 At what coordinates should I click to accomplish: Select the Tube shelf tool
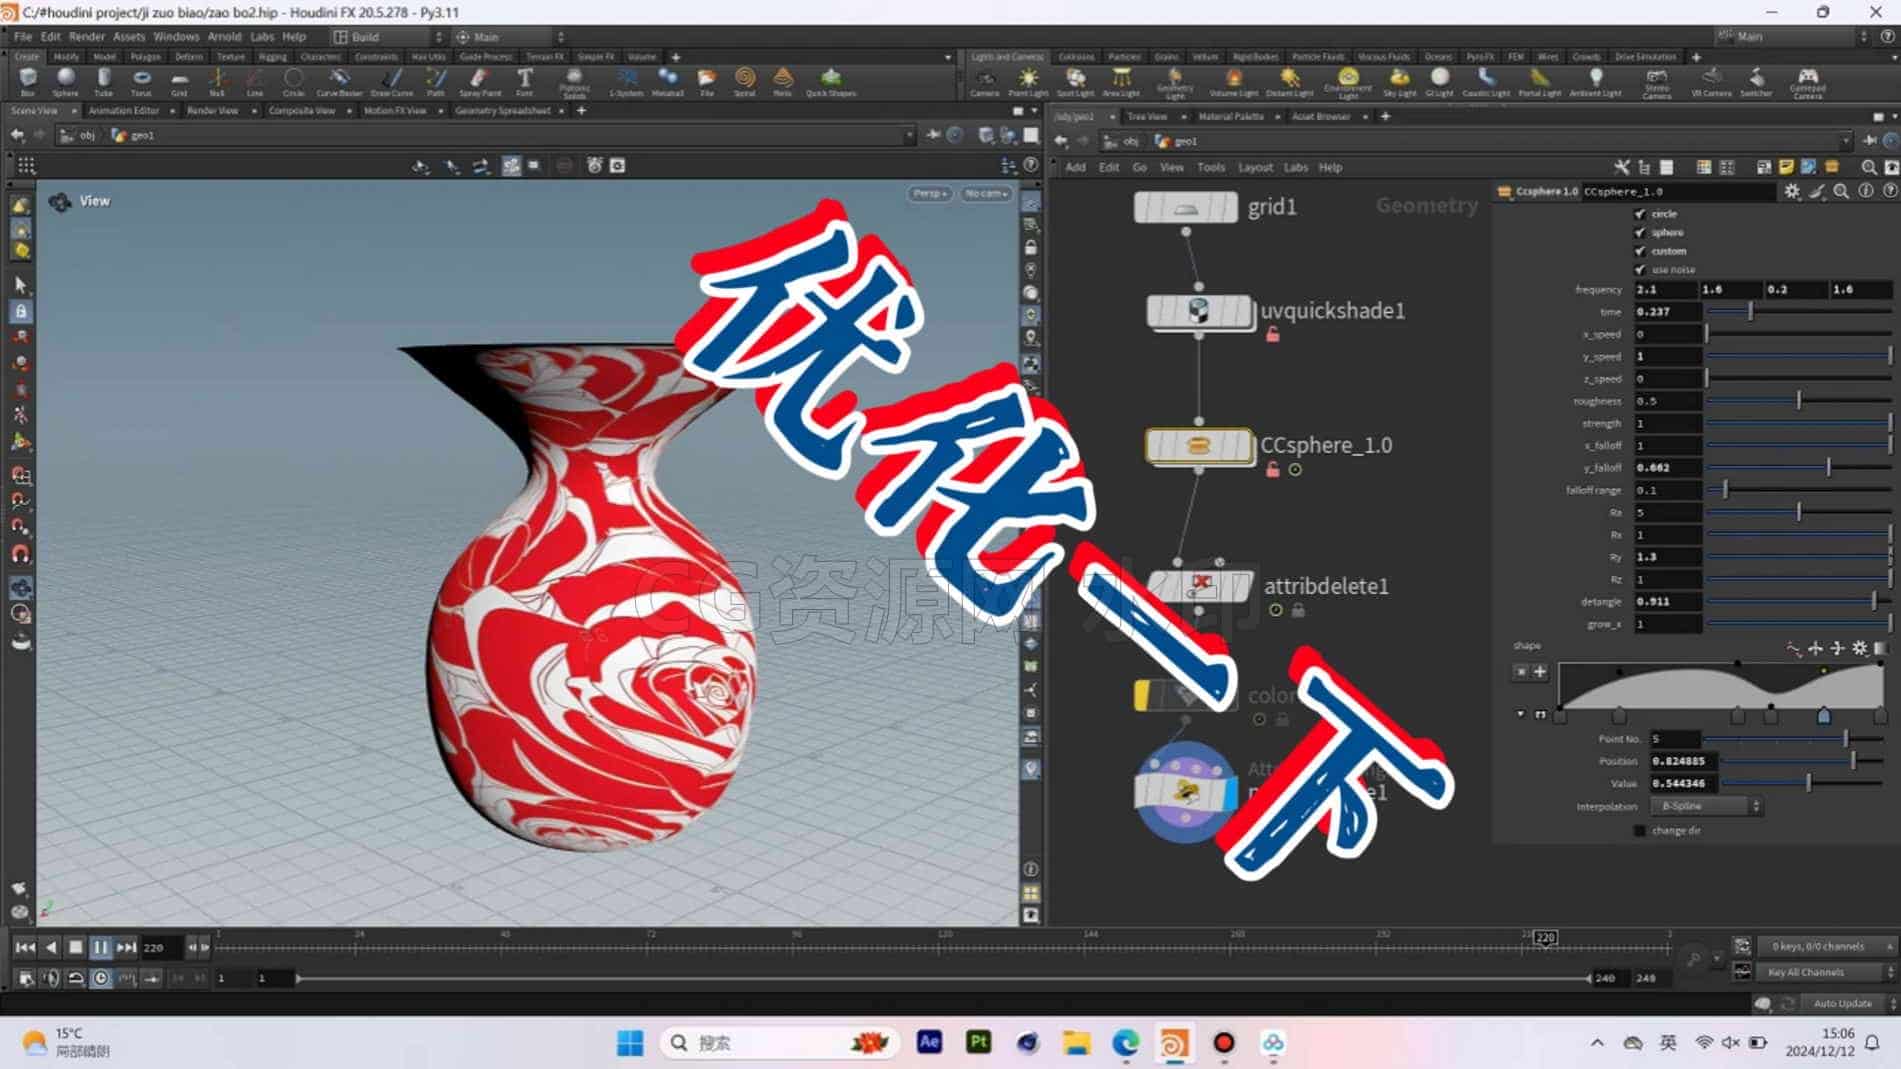click(x=103, y=82)
